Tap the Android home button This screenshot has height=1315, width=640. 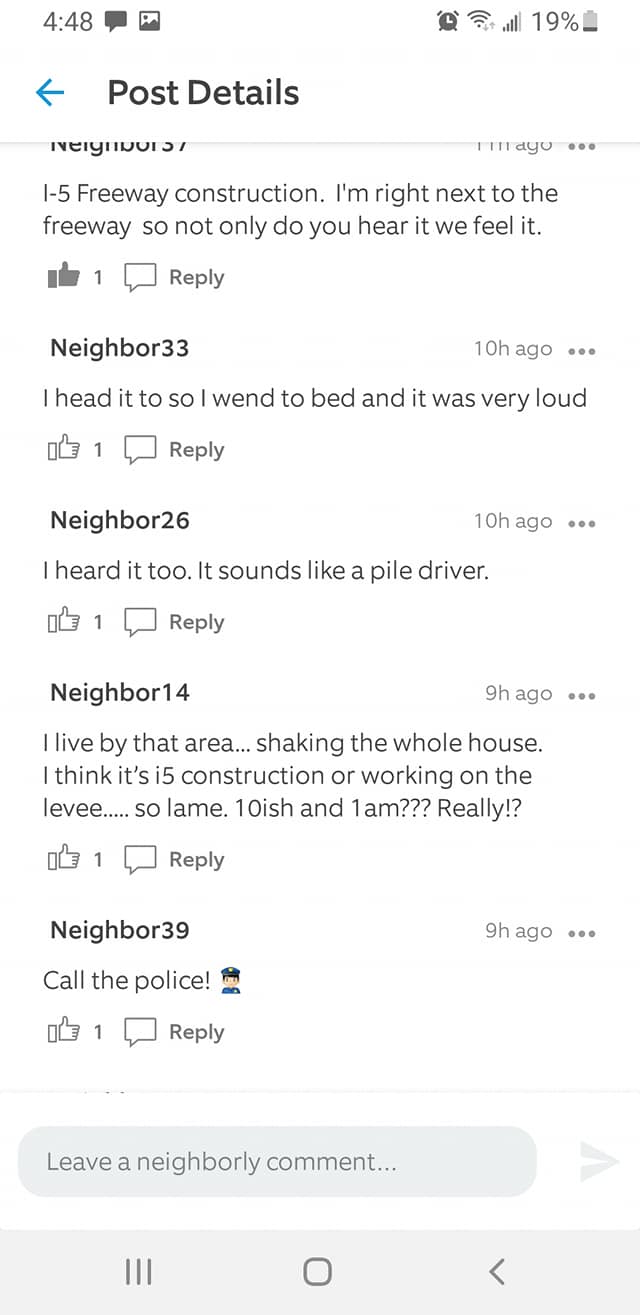pyautogui.click(x=317, y=1271)
